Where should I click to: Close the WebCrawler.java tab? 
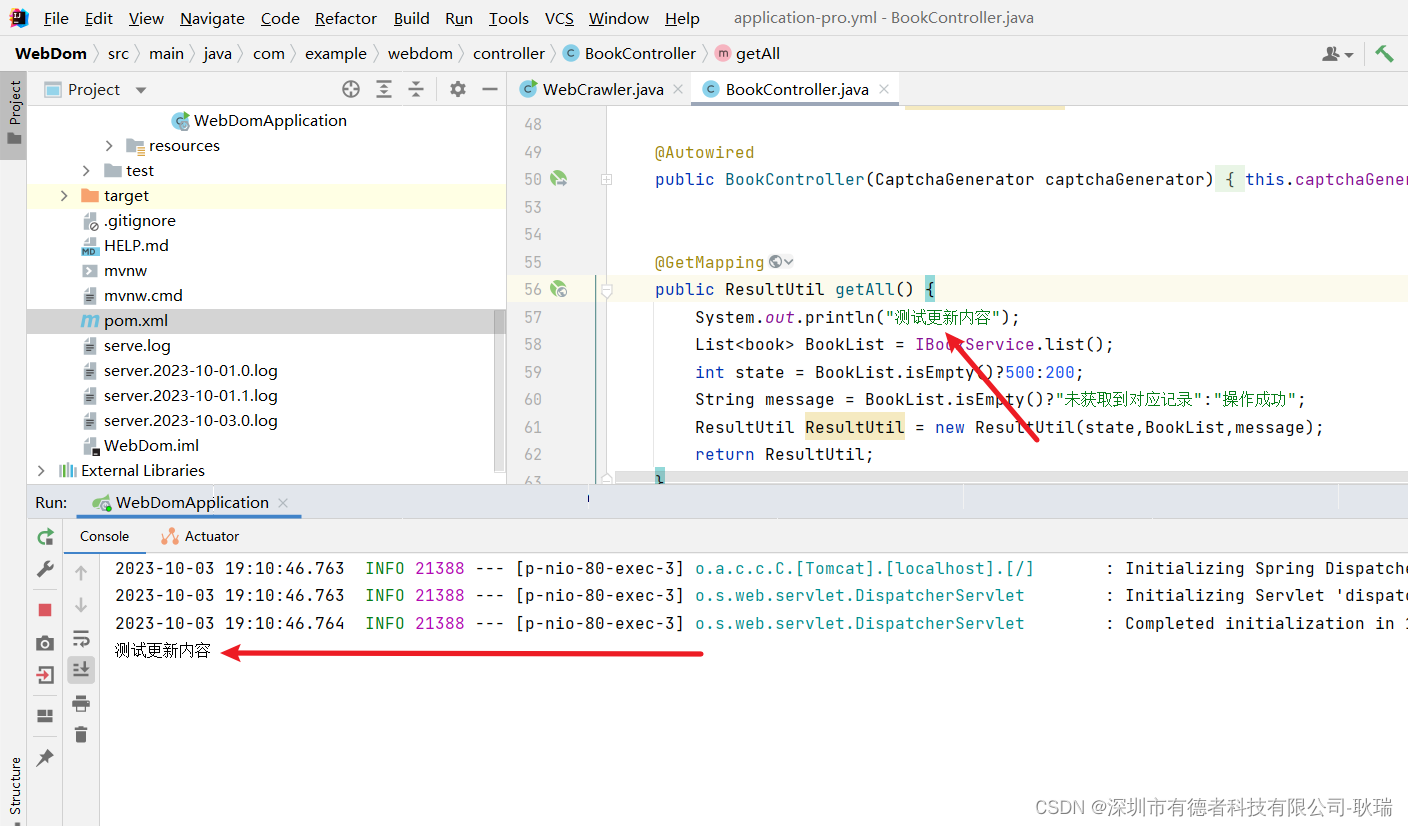[x=678, y=89]
